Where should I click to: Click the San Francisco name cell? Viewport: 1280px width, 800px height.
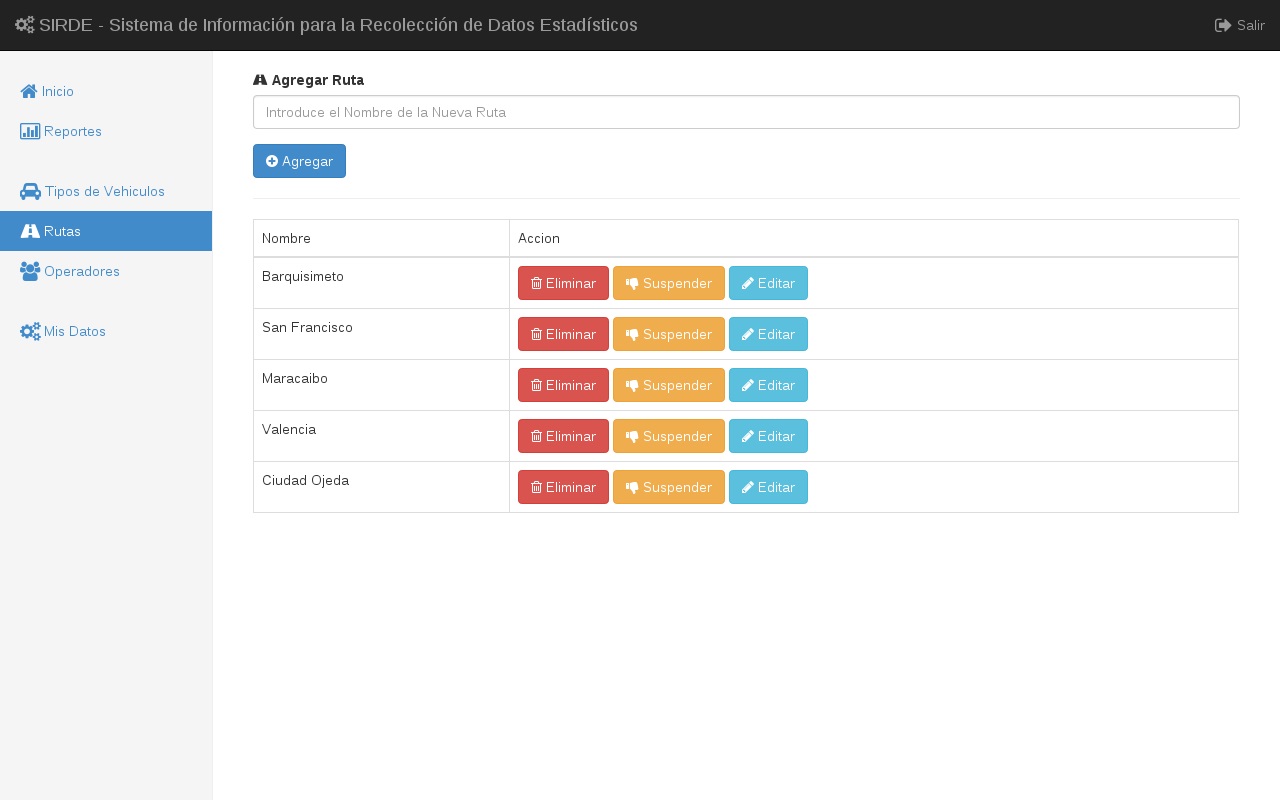[381, 334]
